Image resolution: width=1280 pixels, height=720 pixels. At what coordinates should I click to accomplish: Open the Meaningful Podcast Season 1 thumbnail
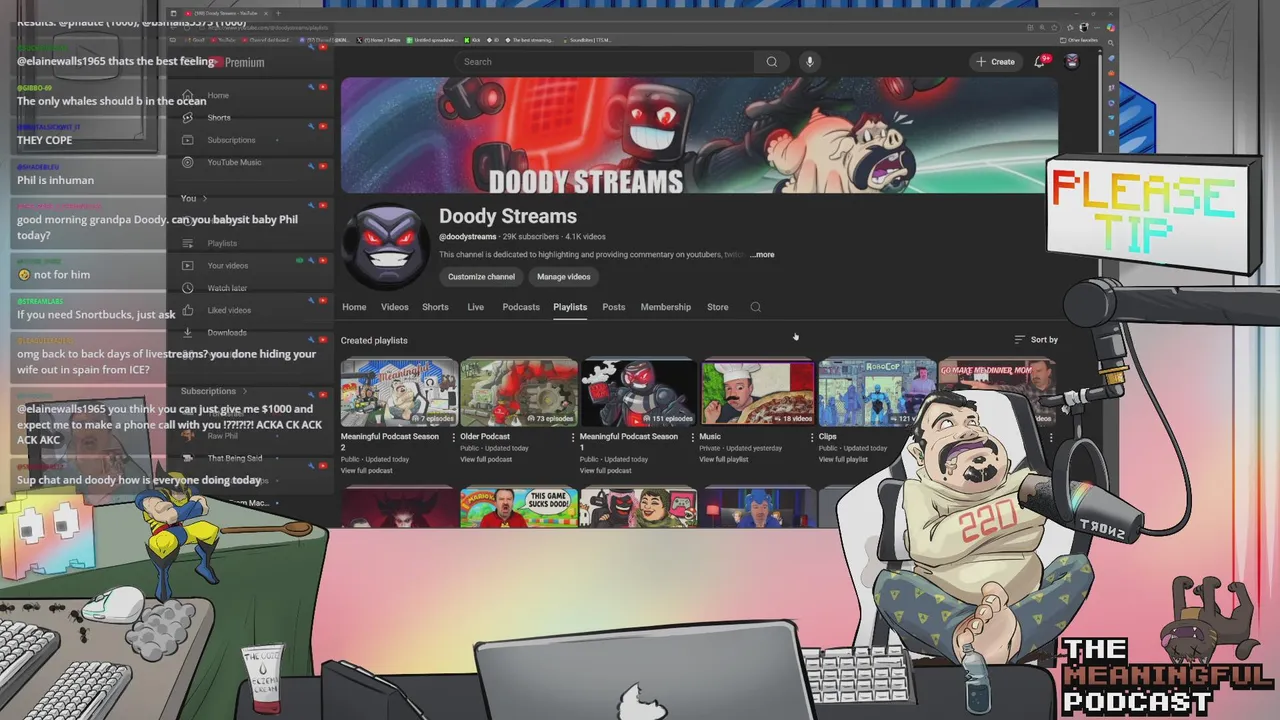pyautogui.click(x=638, y=394)
